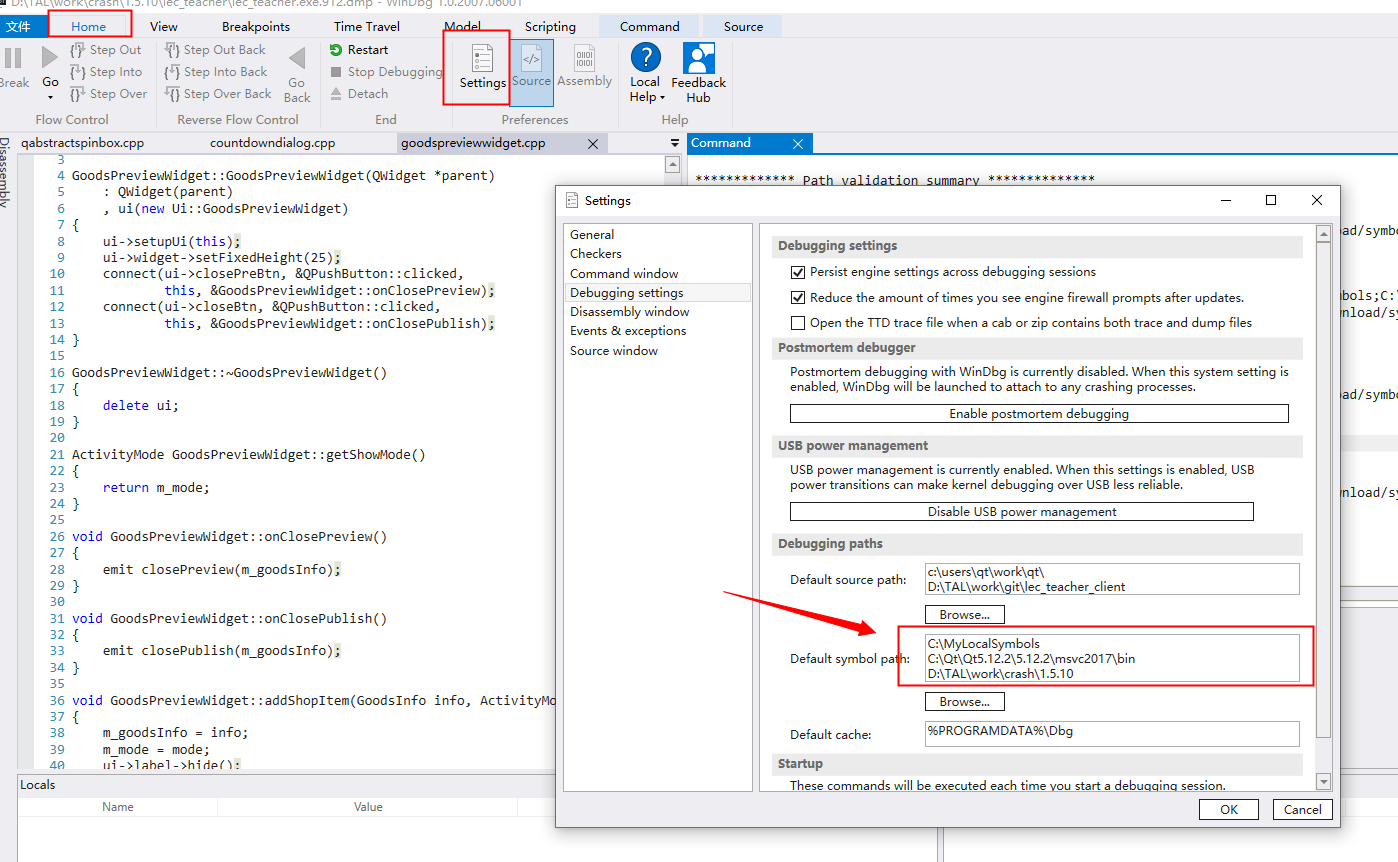Click Browse below Default source path
Image resolution: width=1398 pixels, height=862 pixels.
tap(965, 614)
